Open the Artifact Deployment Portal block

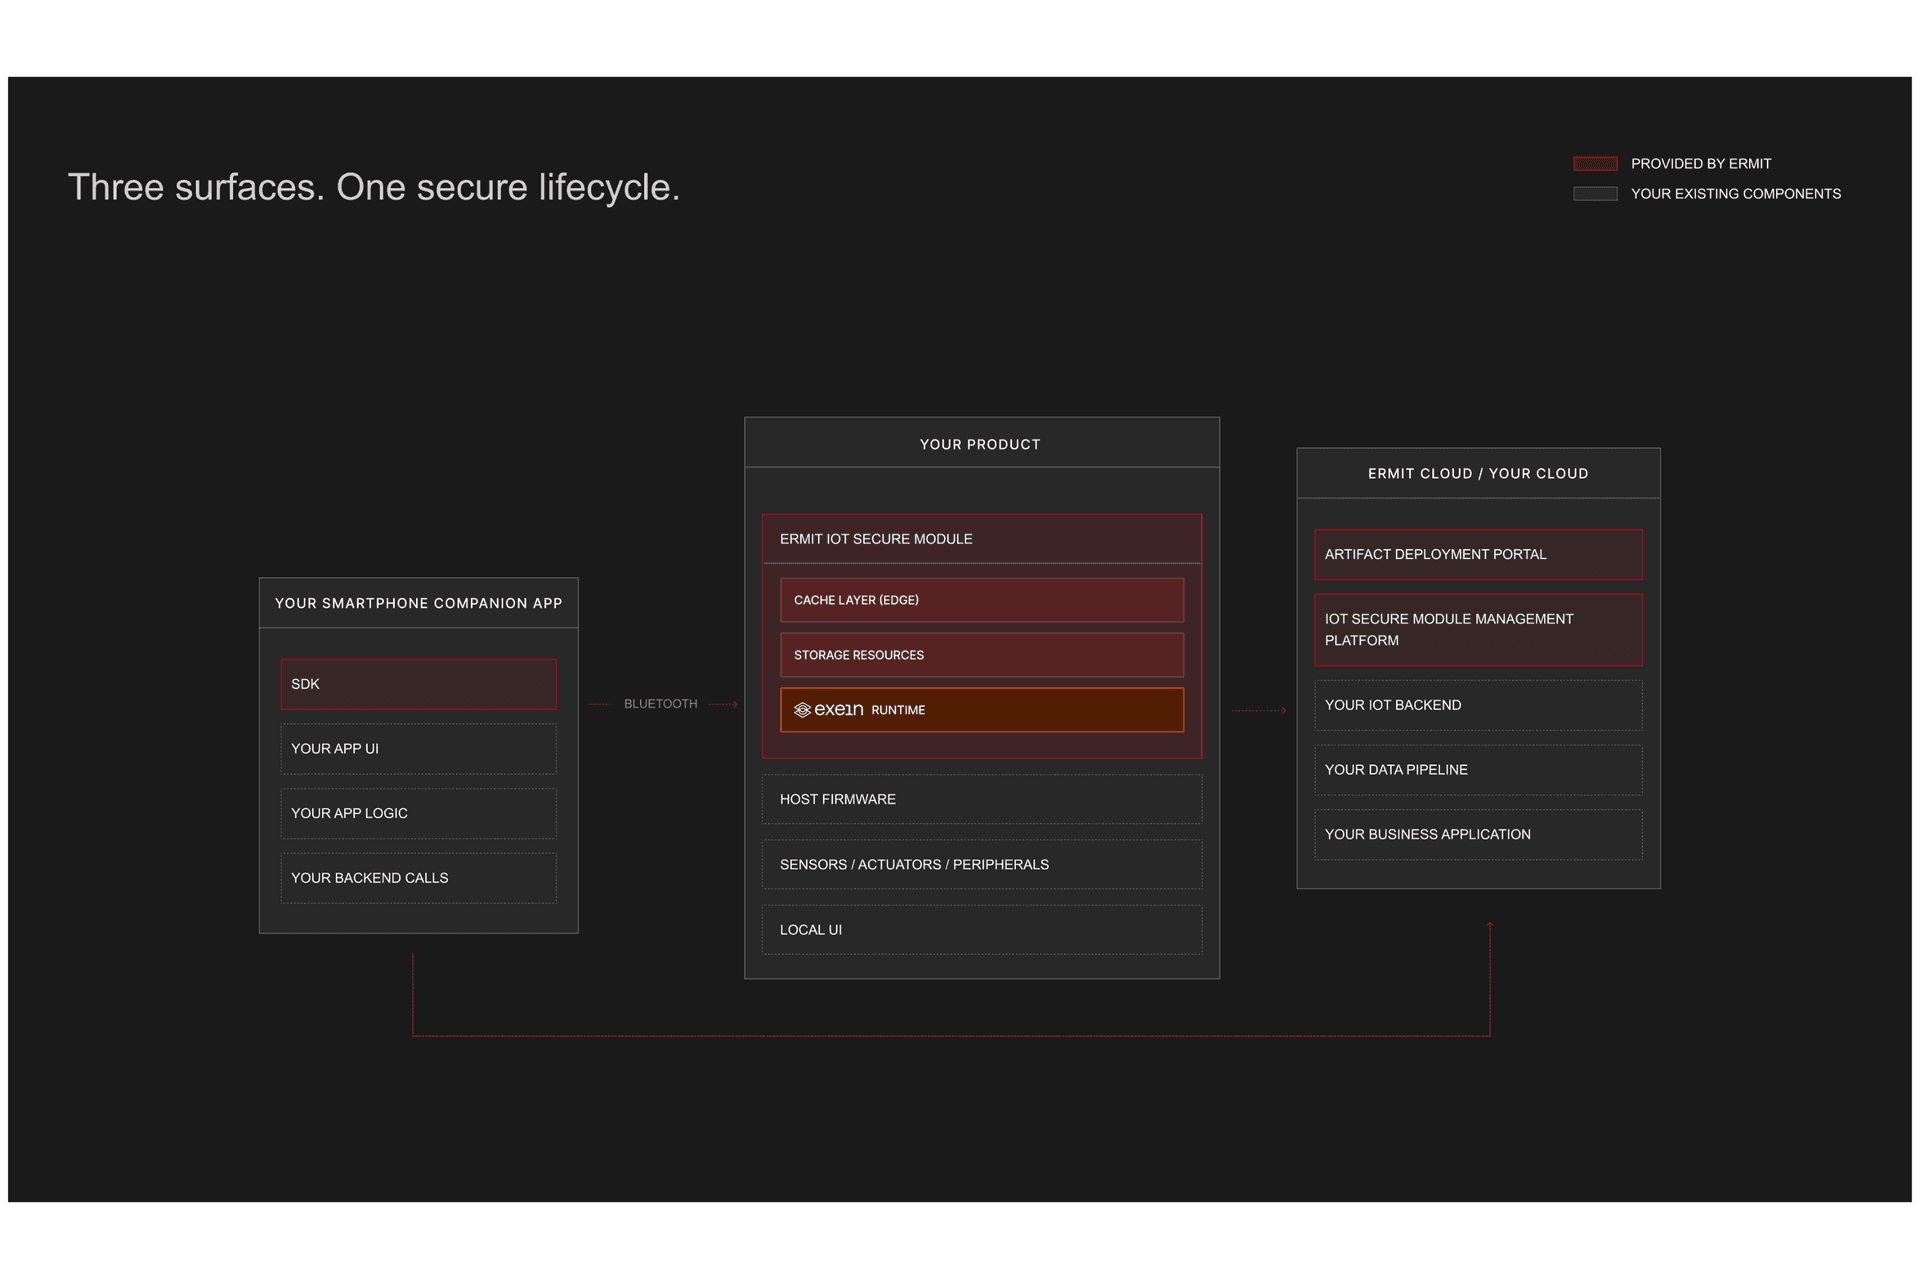click(x=1477, y=554)
